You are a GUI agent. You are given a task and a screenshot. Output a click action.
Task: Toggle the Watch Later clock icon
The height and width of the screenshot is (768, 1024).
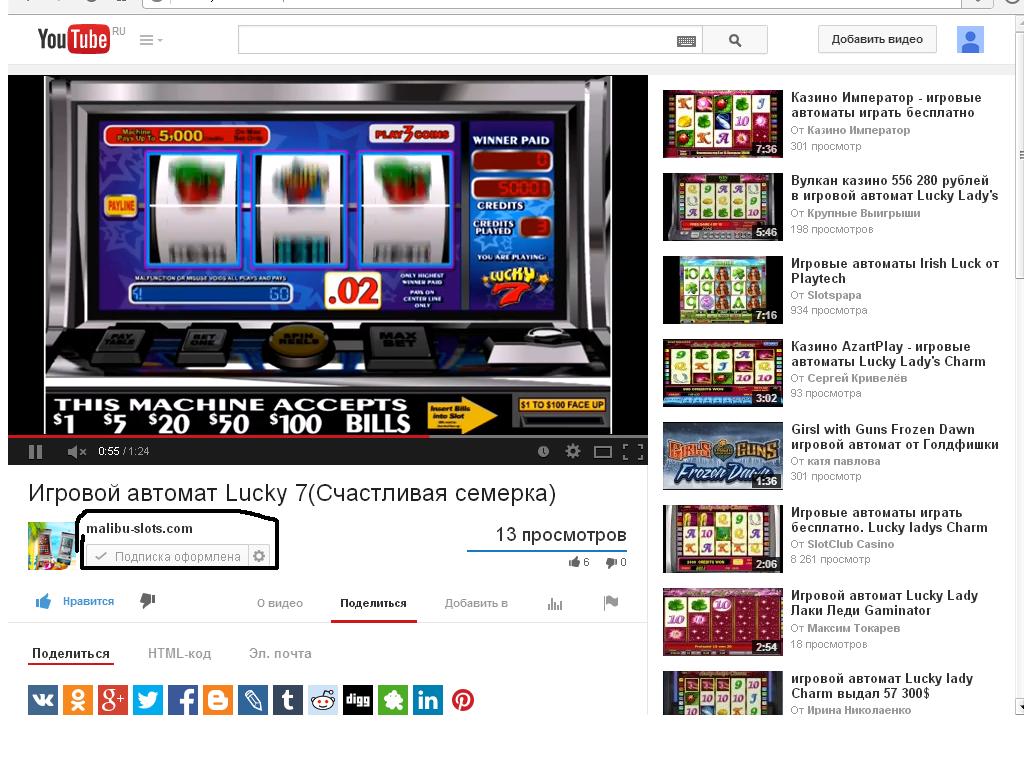point(543,451)
